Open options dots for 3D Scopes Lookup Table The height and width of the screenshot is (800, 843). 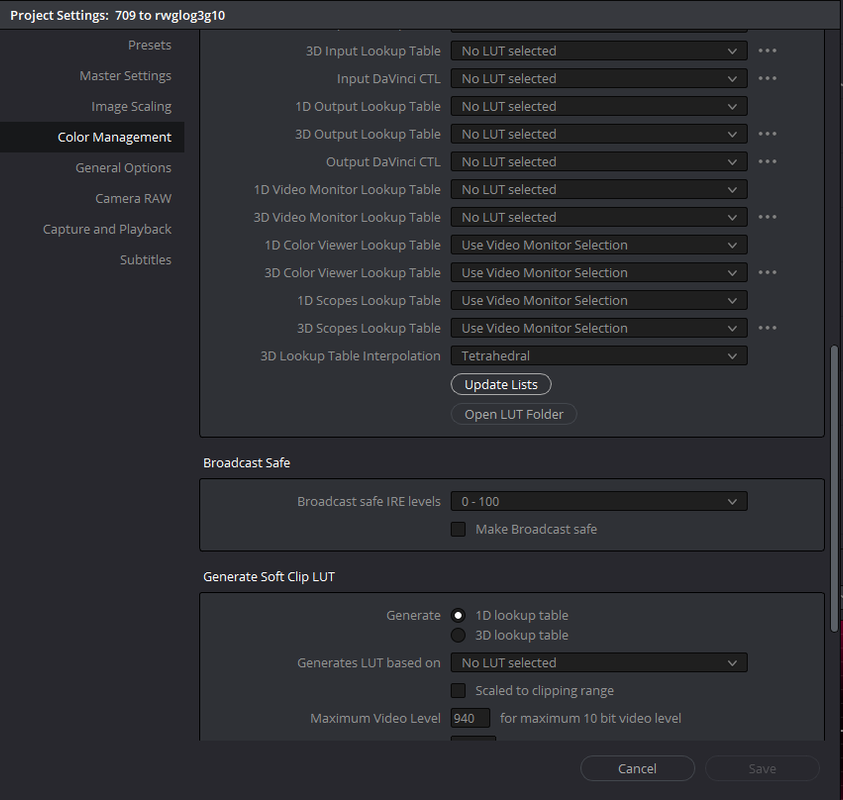pos(767,328)
